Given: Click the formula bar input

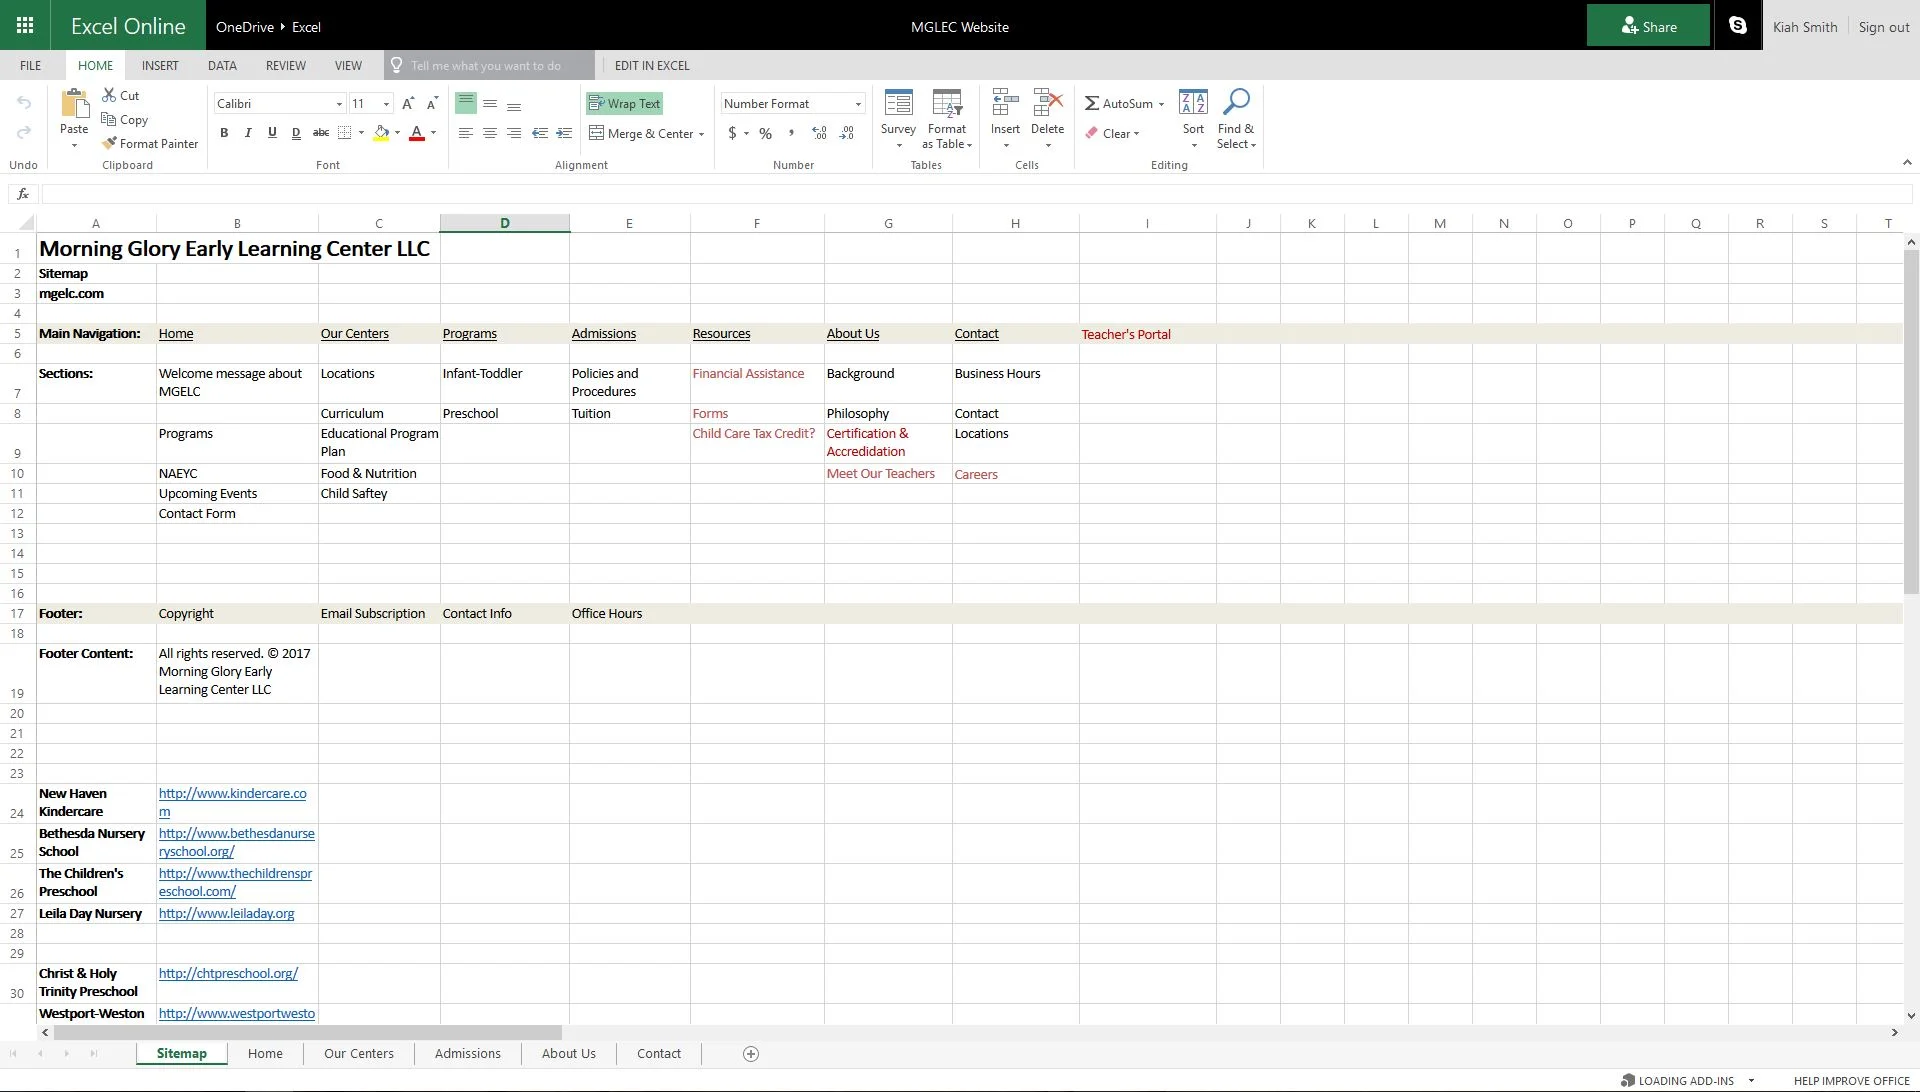Looking at the screenshot, I should 976,194.
